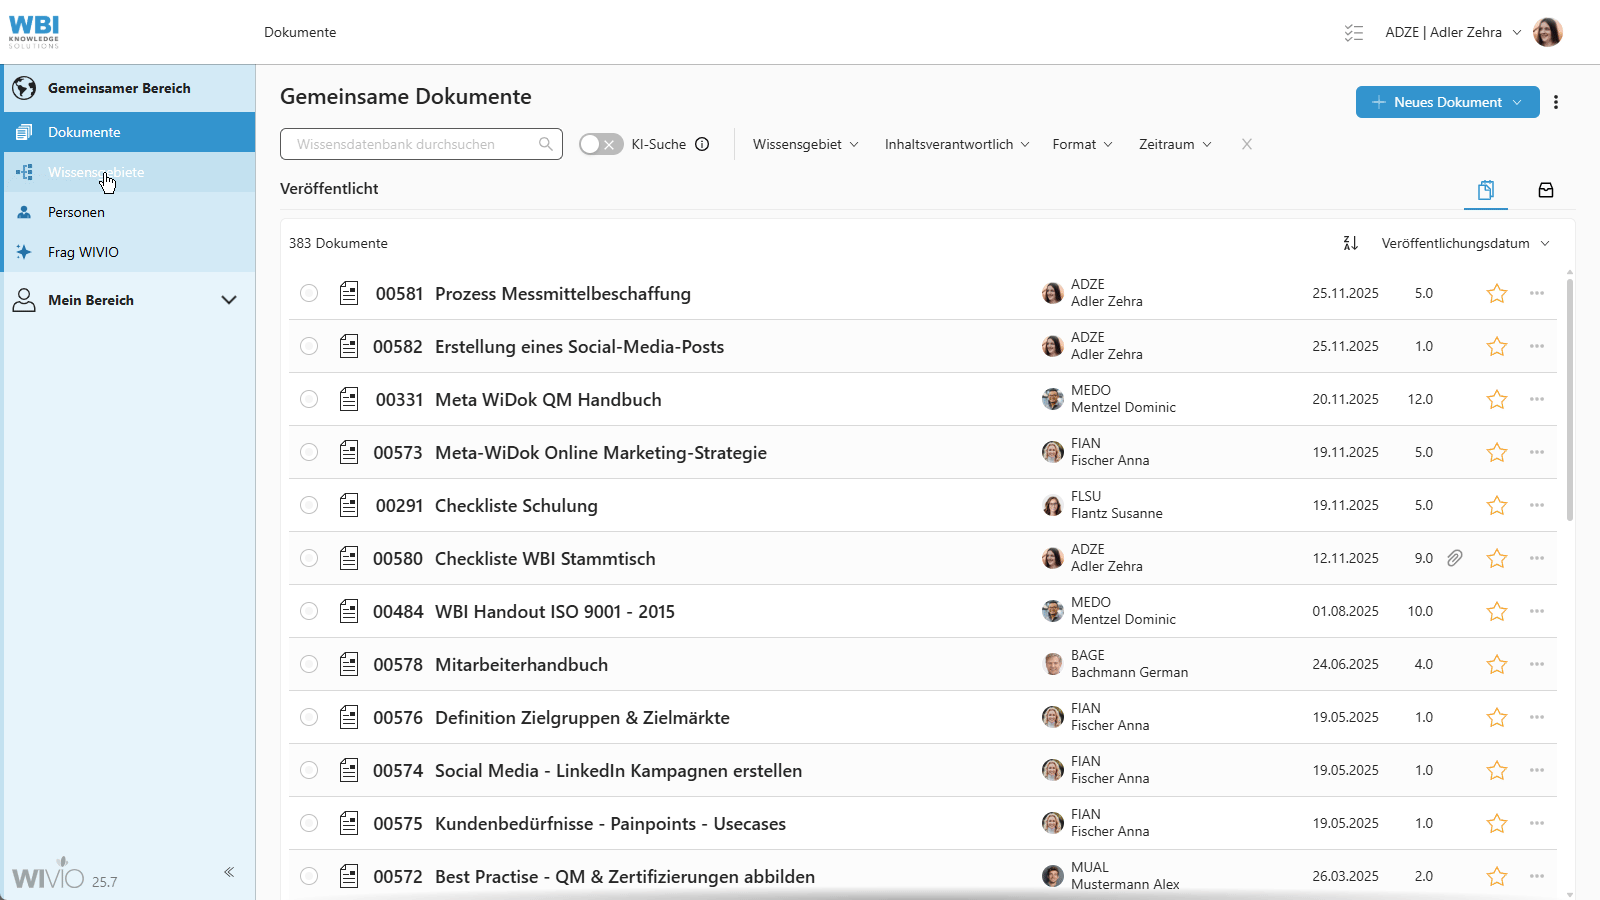1600x900 pixels.
Task: Enable the KI-Suche toggle switch
Action: [601, 144]
